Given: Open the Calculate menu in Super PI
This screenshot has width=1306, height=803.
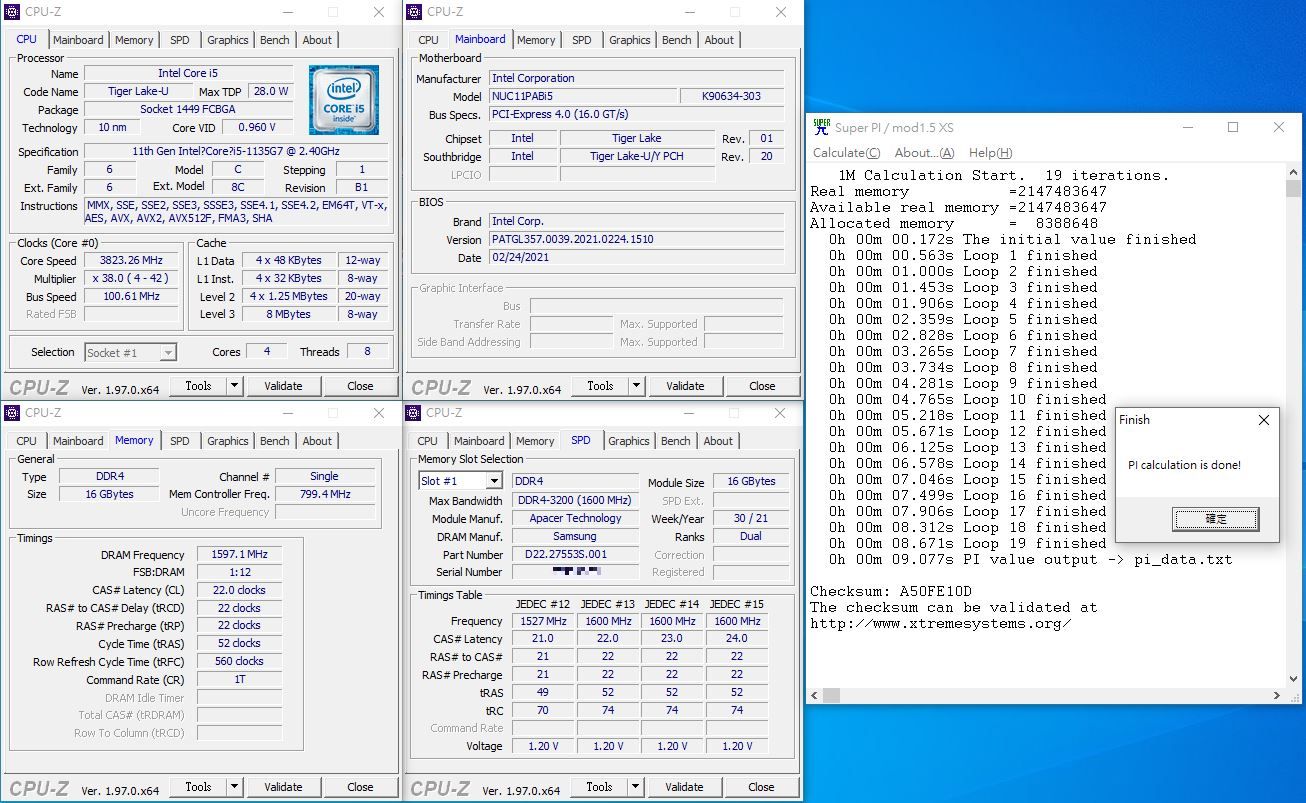Looking at the screenshot, I should coord(846,153).
